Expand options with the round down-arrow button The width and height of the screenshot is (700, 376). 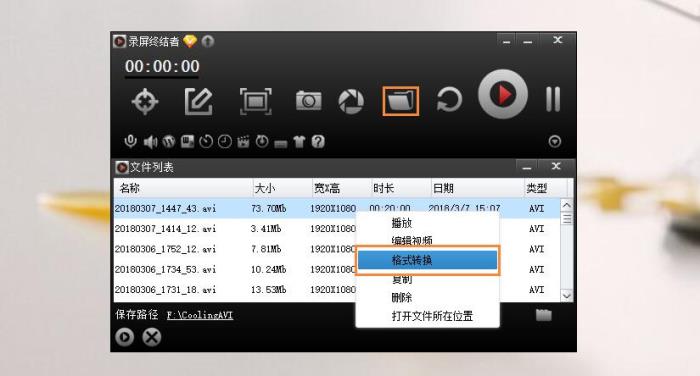pos(554,142)
